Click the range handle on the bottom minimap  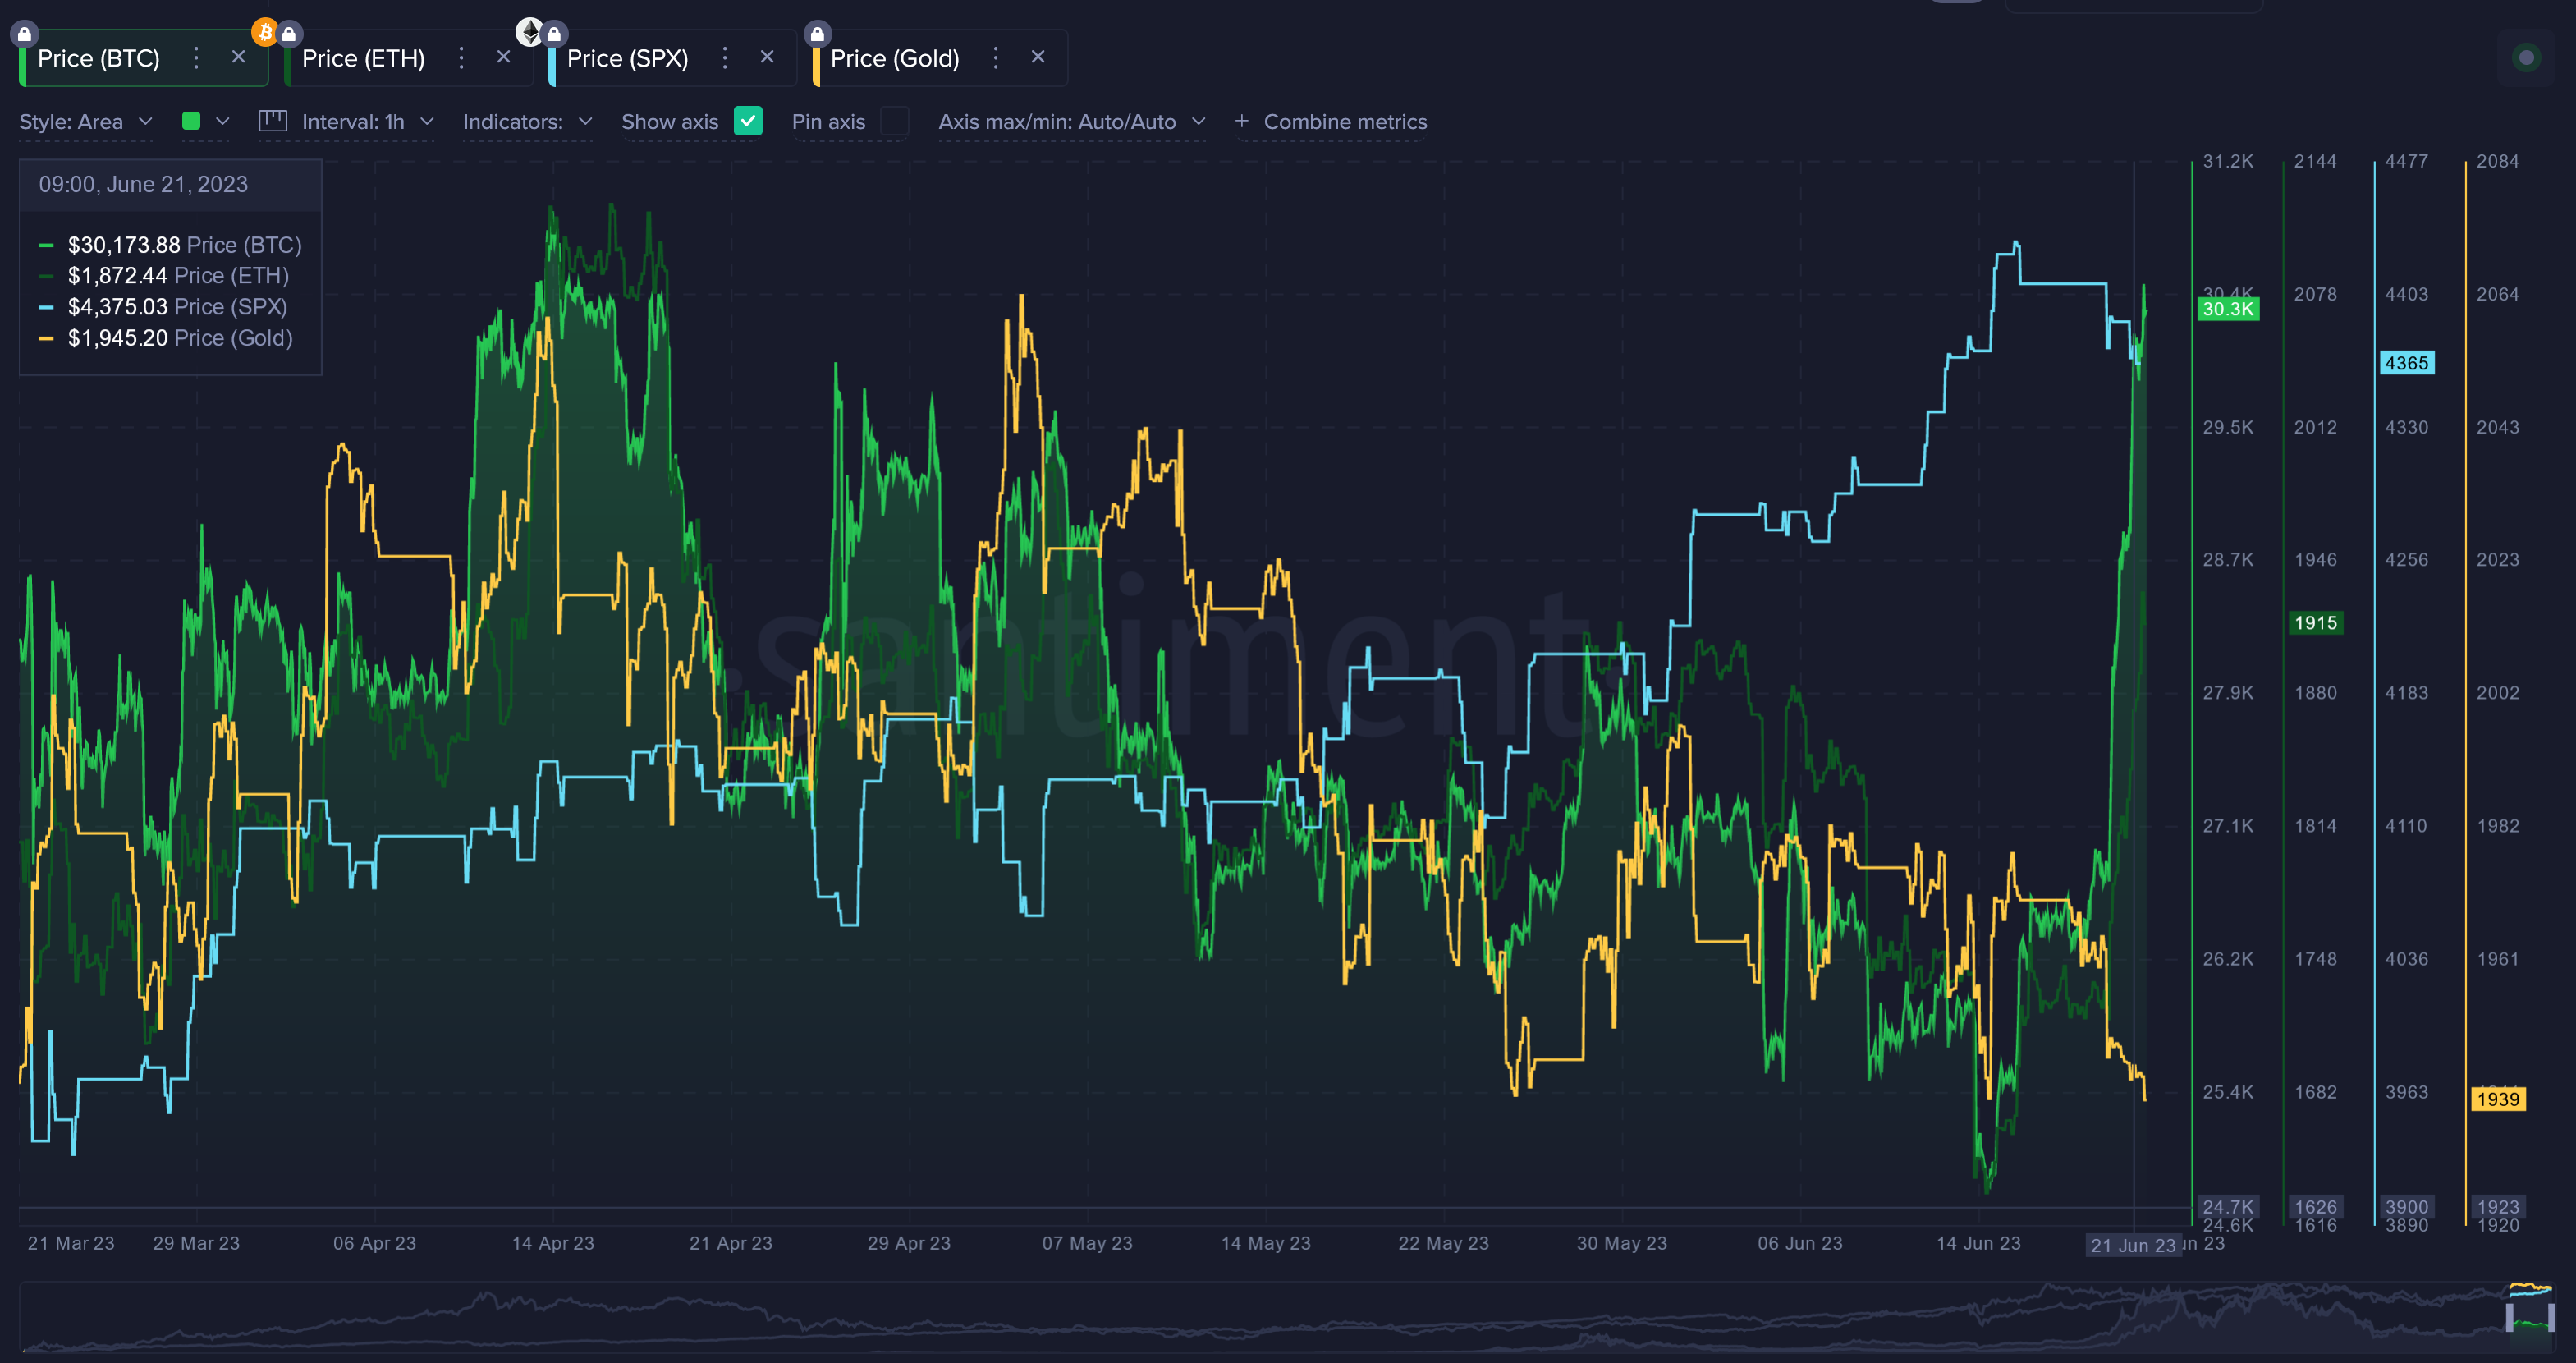click(x=2509, y=1317)
